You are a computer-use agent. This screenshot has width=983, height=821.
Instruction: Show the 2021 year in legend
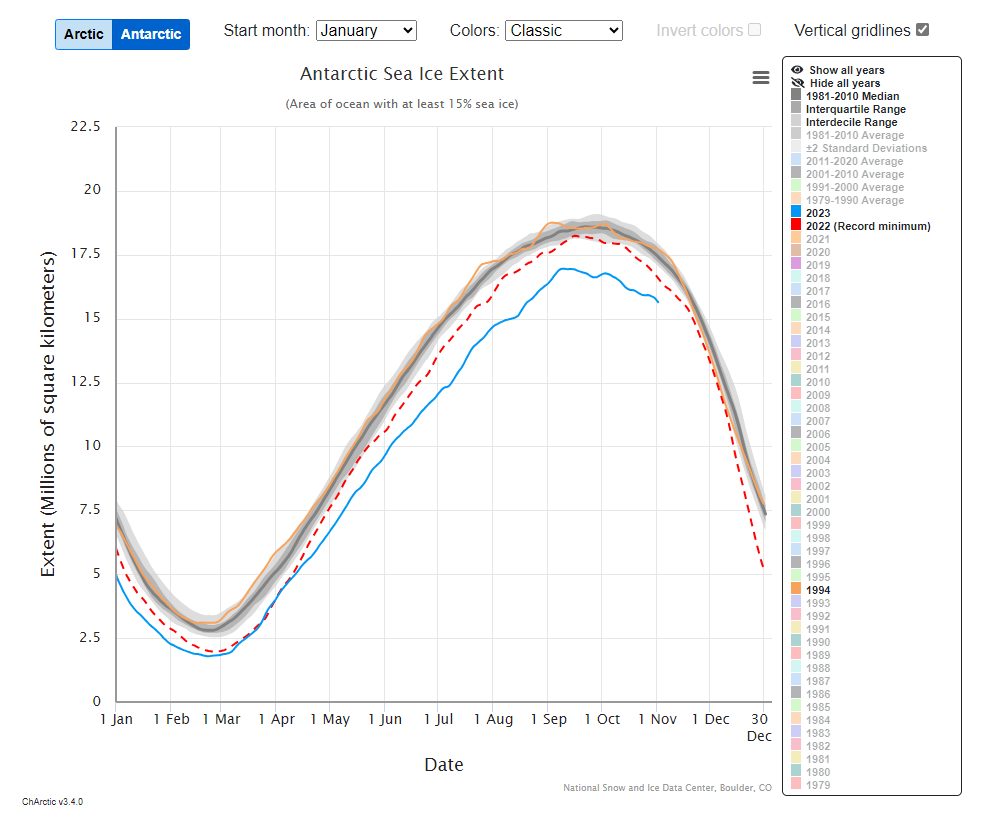817,239
